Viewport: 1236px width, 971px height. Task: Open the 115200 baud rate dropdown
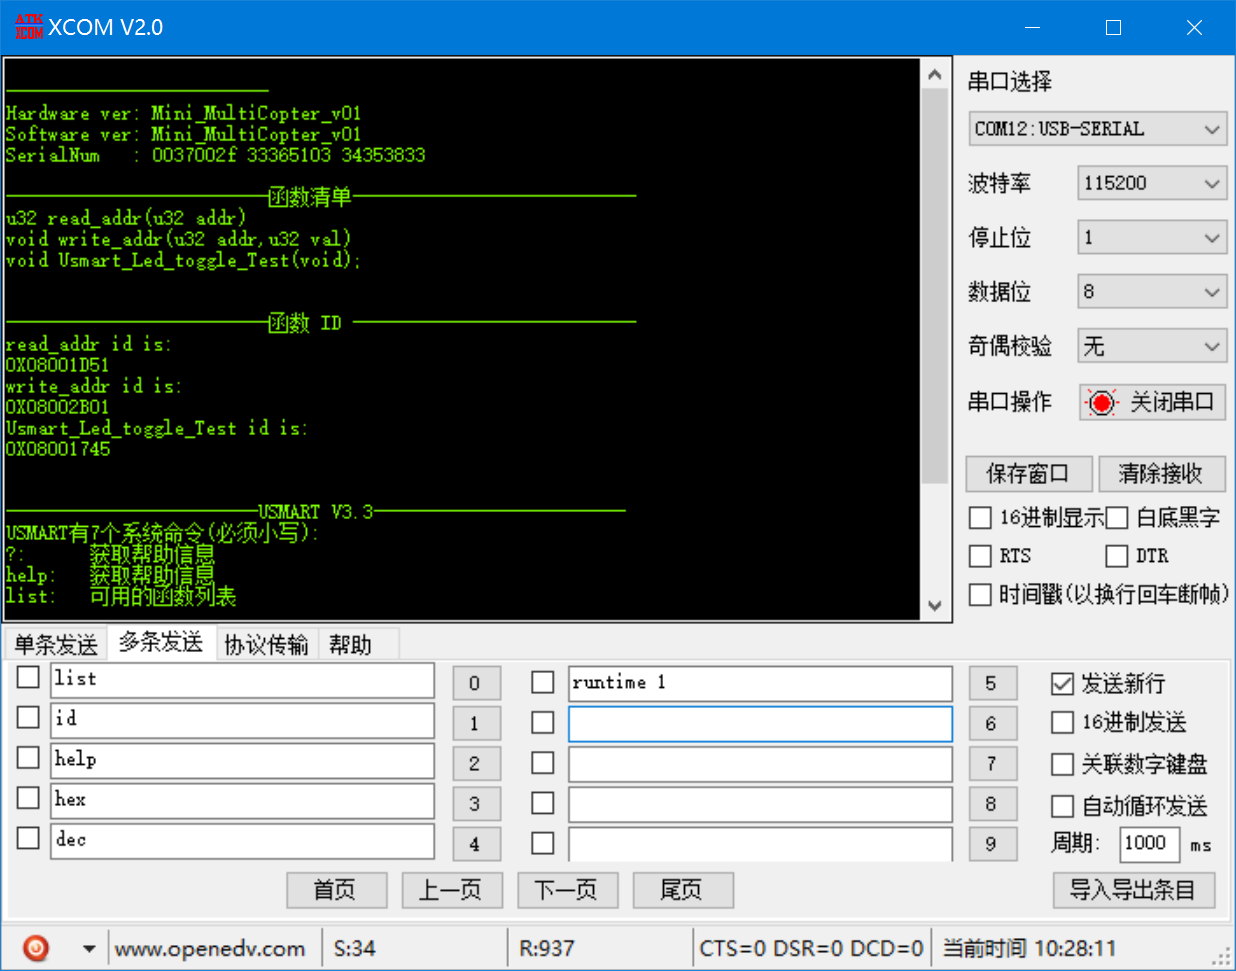1152,183
